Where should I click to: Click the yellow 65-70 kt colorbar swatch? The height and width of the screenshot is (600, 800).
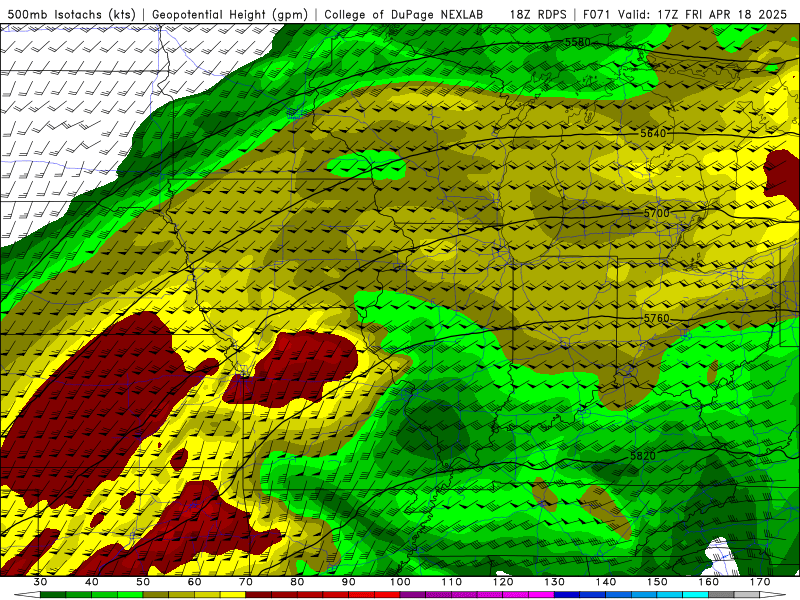pos(233,595)
